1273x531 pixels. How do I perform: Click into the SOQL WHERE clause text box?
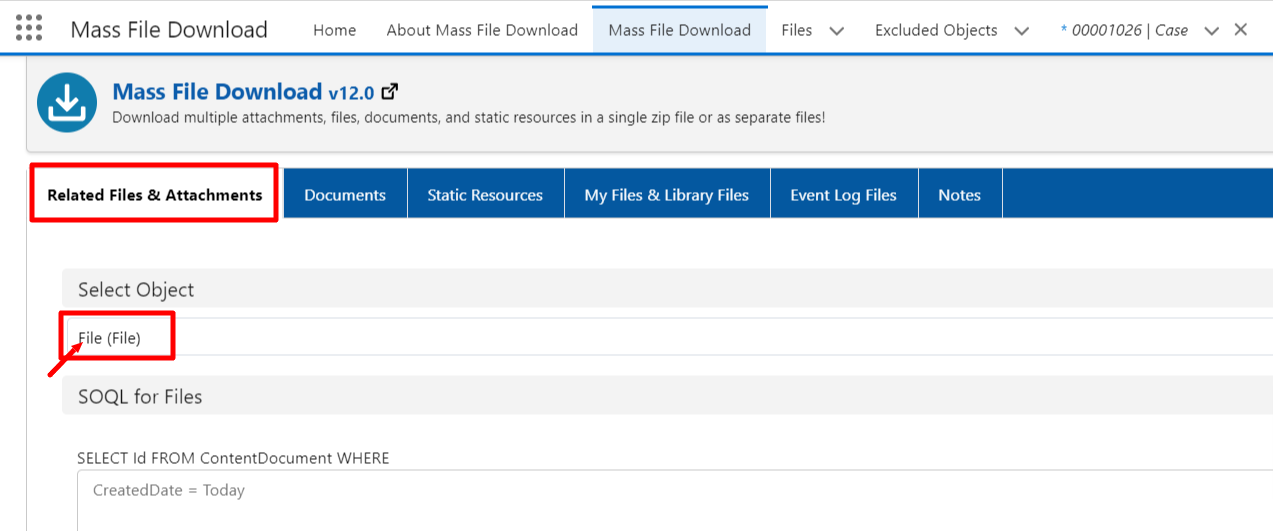(675, 500)
